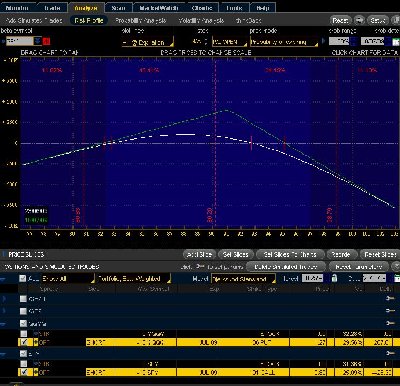
Task: Expand the first collapsed symbol group
Action: pos(4,299)
